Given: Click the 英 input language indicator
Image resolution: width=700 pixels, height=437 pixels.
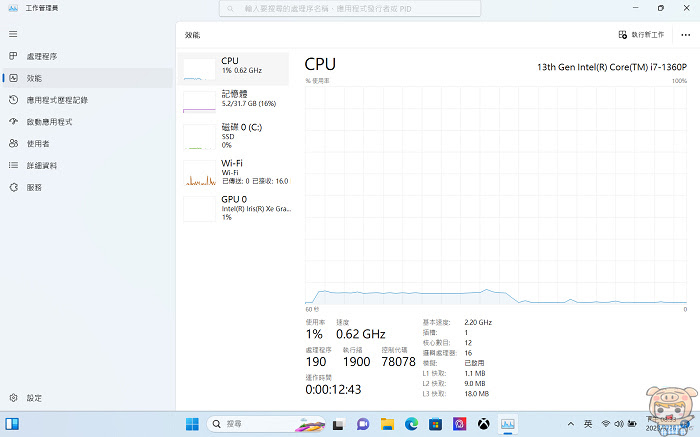Looking at the screenshot, I should (588, 424).
